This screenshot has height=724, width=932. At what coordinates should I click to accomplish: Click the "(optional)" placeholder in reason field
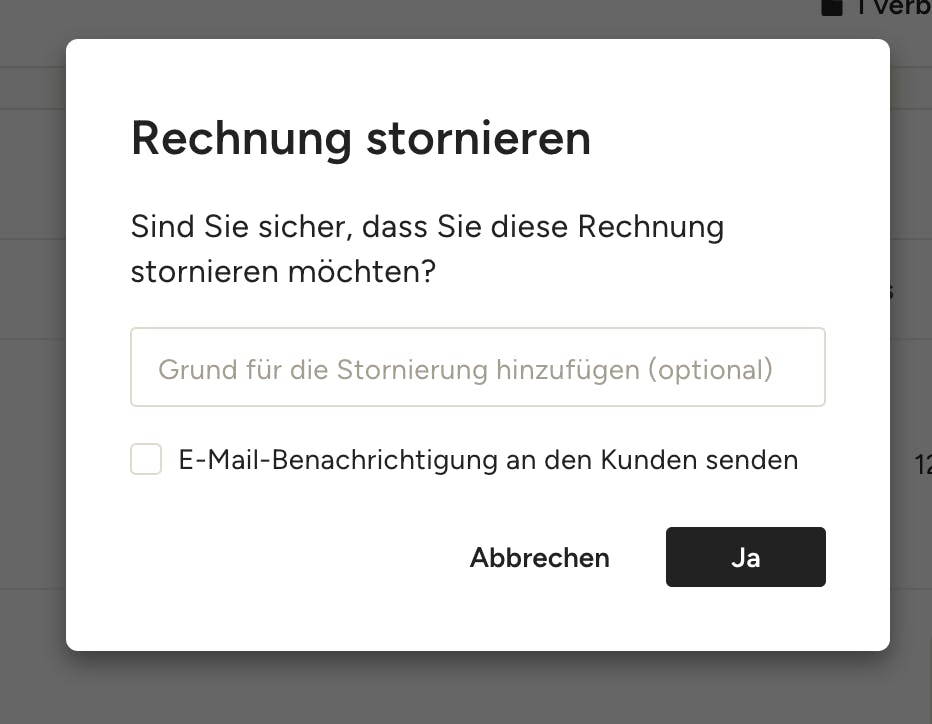[x=711, y=370]
